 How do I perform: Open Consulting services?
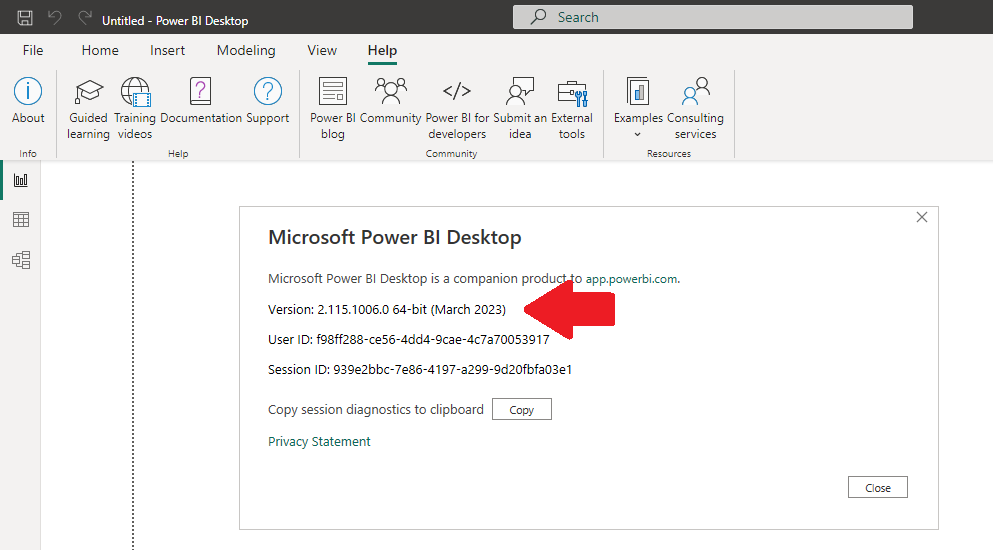point(695,108)
